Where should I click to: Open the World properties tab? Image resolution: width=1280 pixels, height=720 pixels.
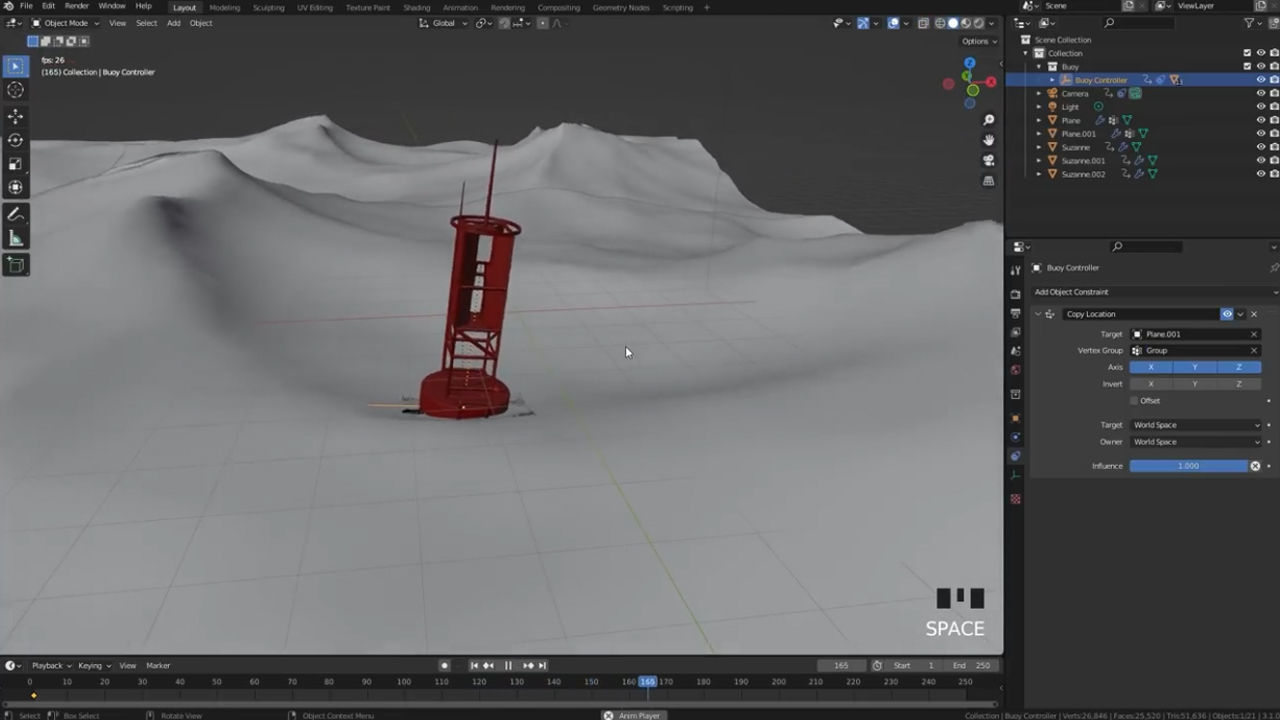(x=1015, y=370)
